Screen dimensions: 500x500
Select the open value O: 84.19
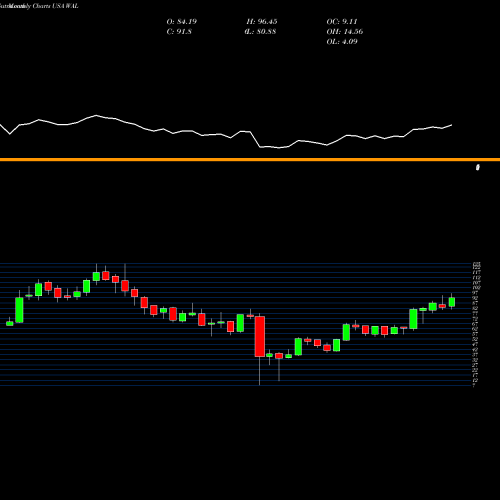pyautogui.click(x=182, y=22)
